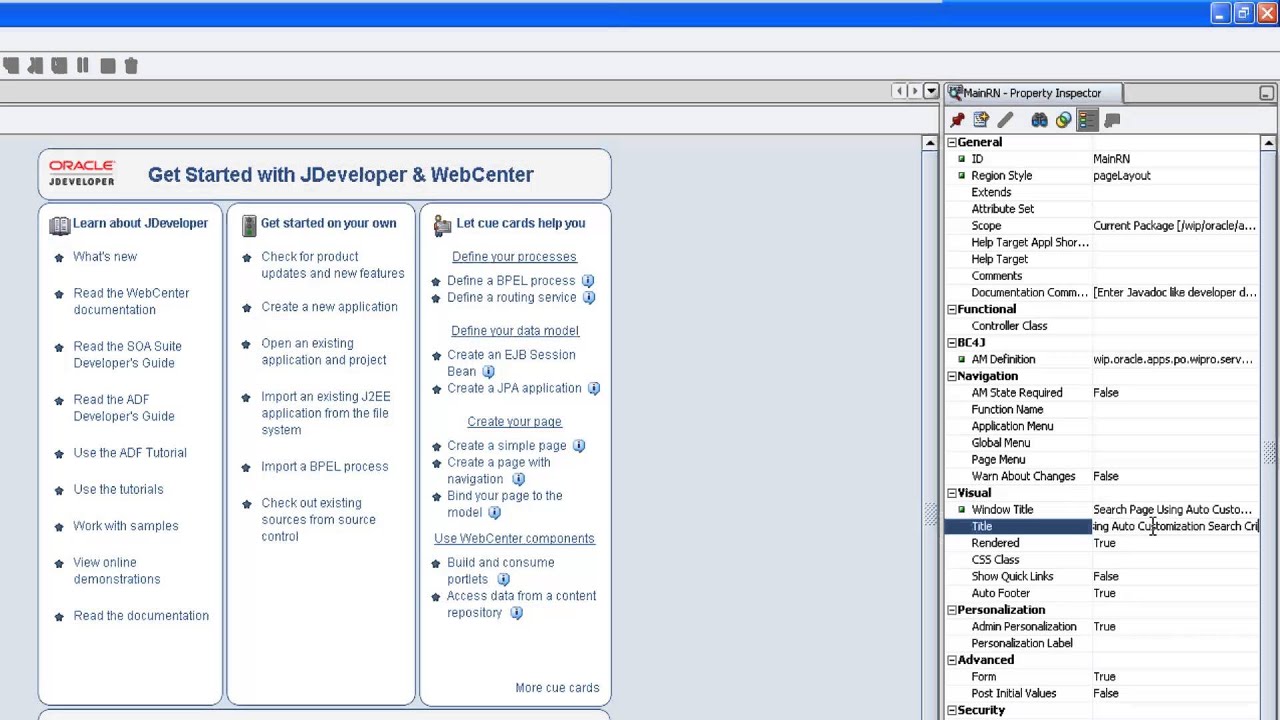The width and height of the screenshot is (1280, 720).
Task: Click info icon after Access data from a content repository
Action: point(516,613)
